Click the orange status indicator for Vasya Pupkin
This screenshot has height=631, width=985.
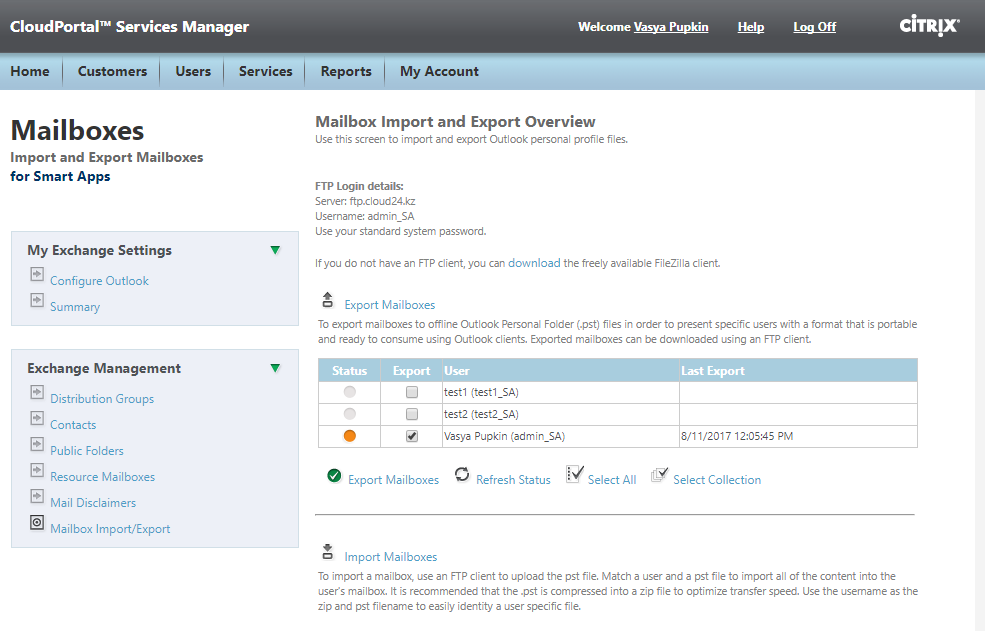click(349, 436)
